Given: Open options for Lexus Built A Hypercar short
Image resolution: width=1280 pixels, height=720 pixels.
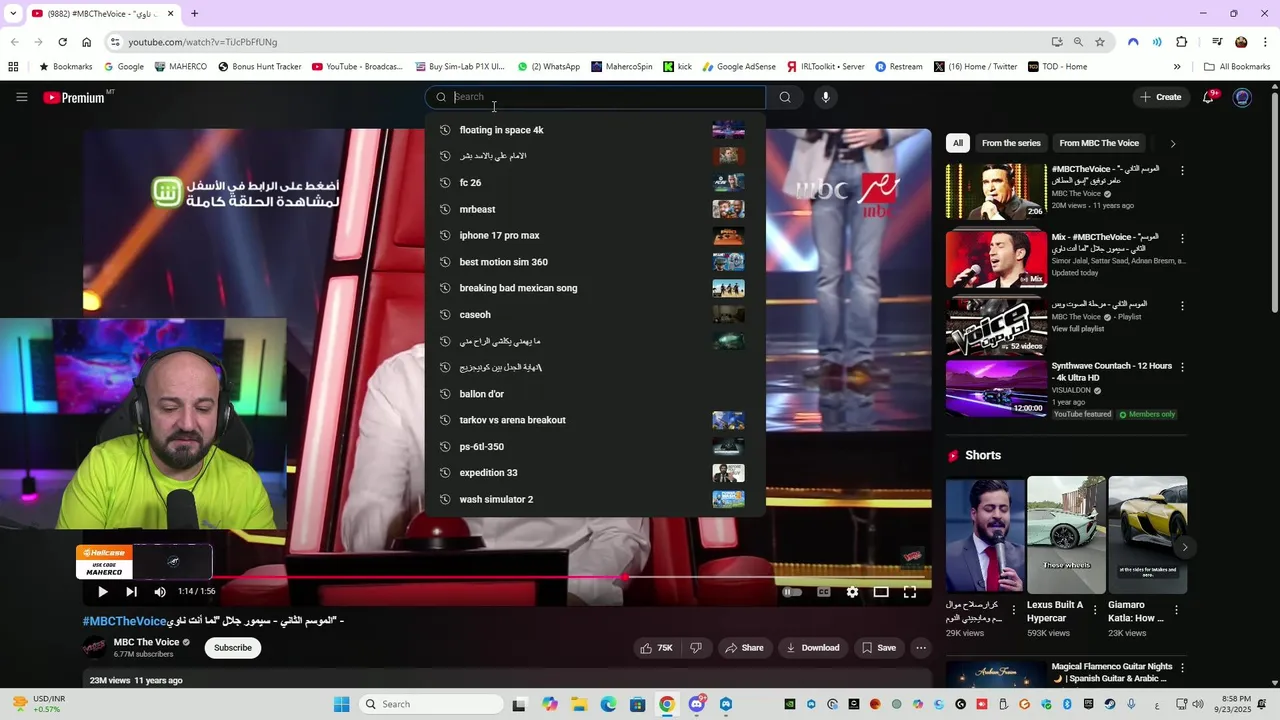Looking at the screenshot, I should pos(1094,610).
